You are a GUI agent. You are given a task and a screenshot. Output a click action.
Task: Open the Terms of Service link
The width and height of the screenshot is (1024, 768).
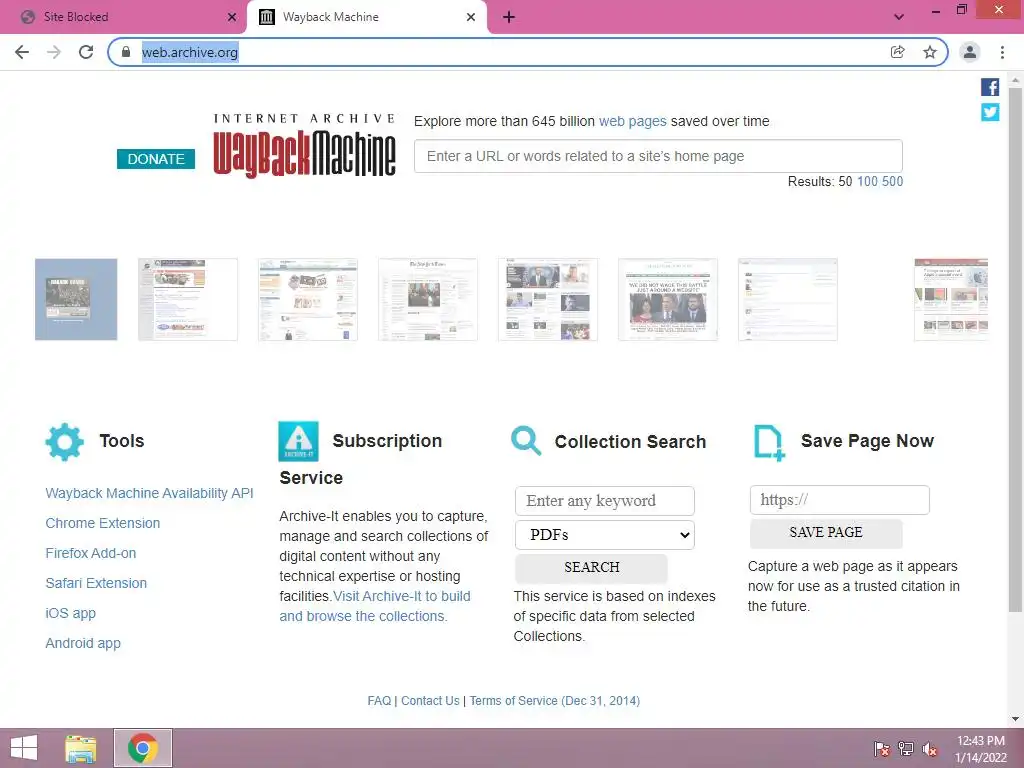554,701
